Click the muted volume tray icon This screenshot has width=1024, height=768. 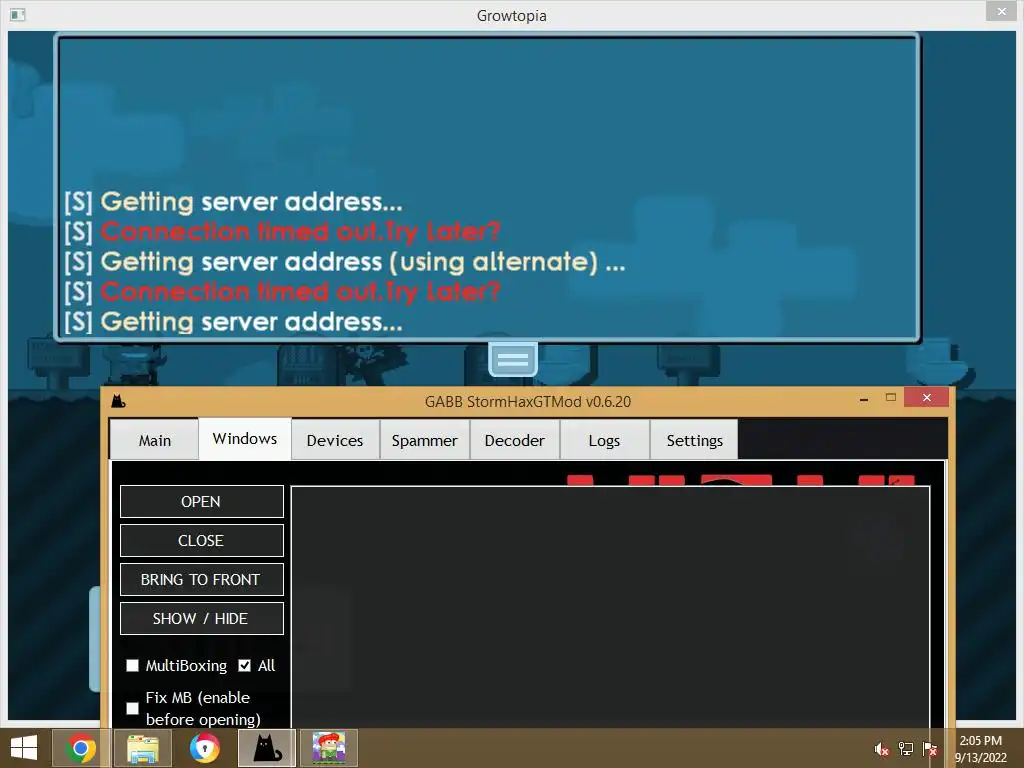click(x=882, y=749)
